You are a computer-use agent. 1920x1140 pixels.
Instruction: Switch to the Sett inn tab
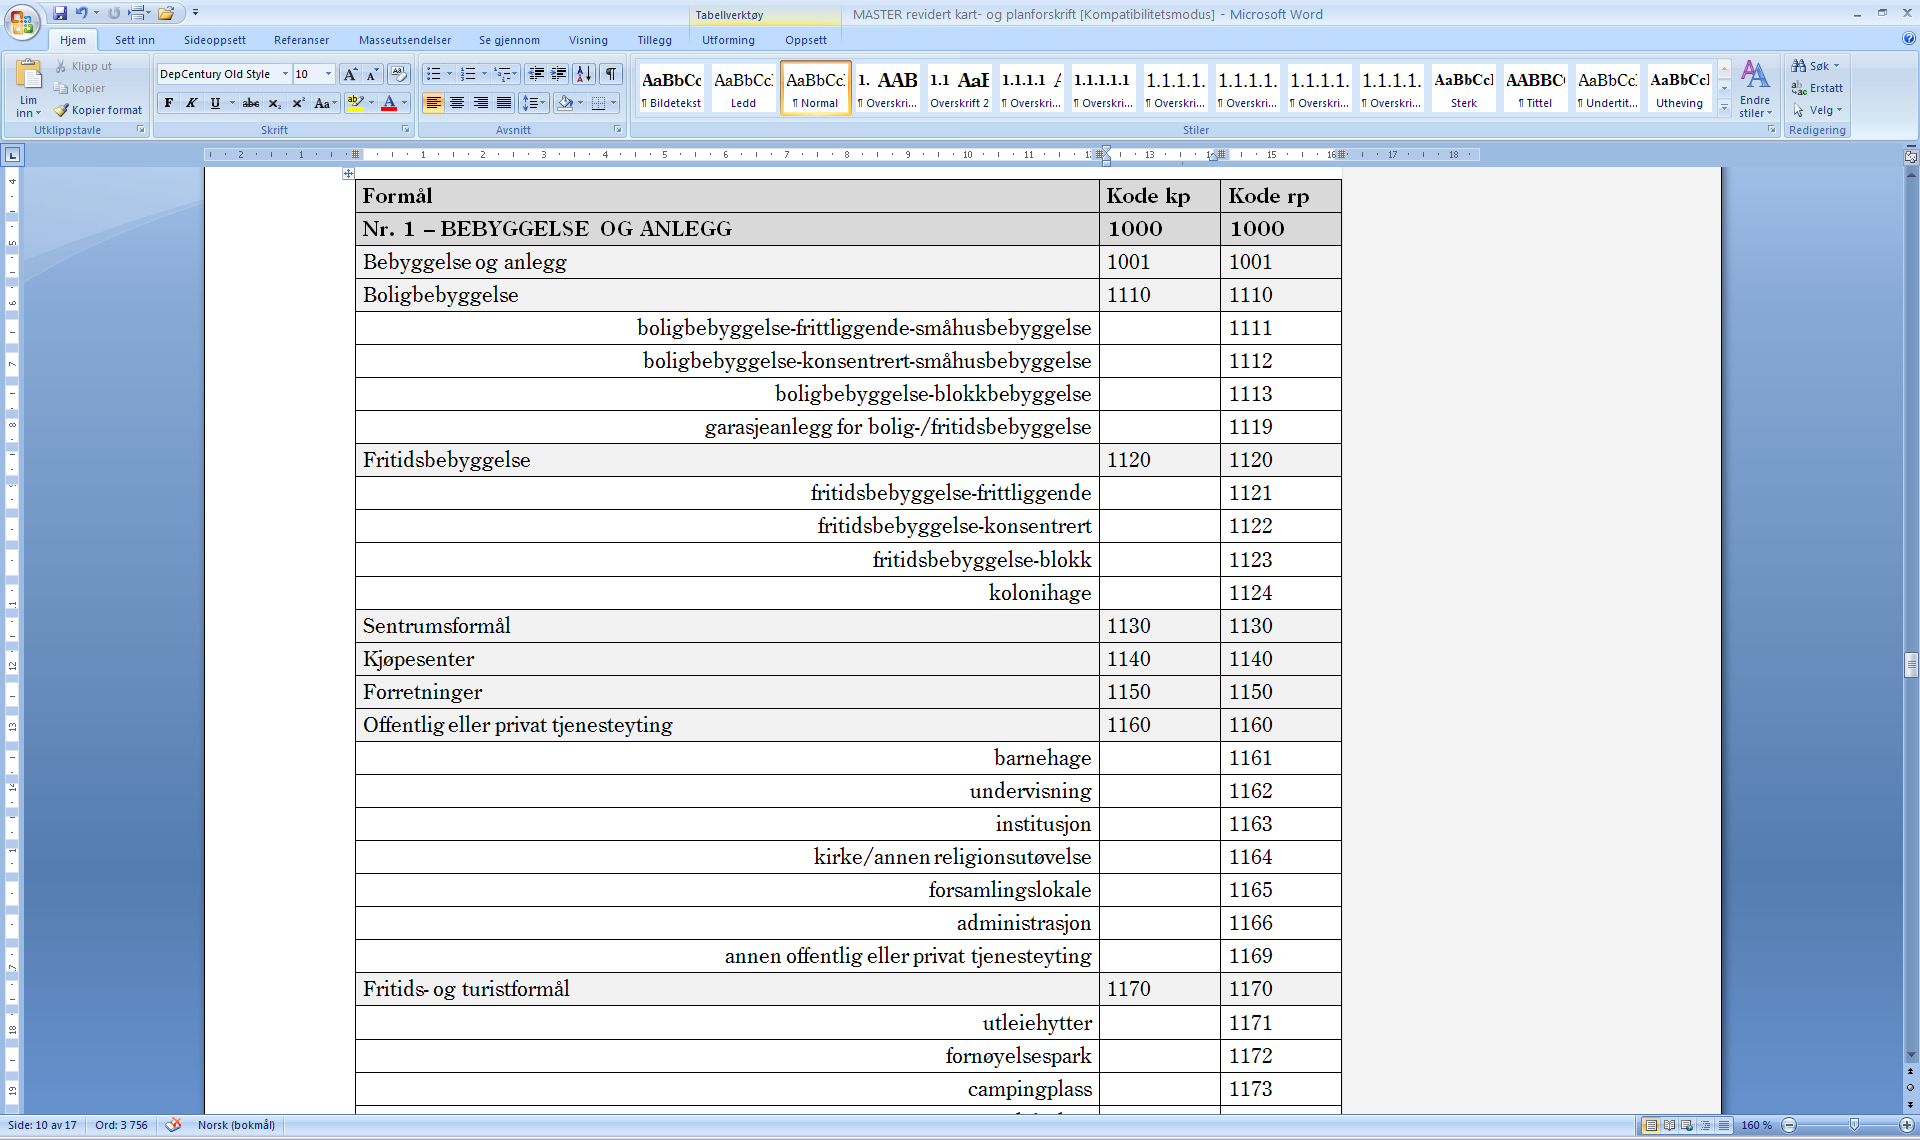(135, 40)
